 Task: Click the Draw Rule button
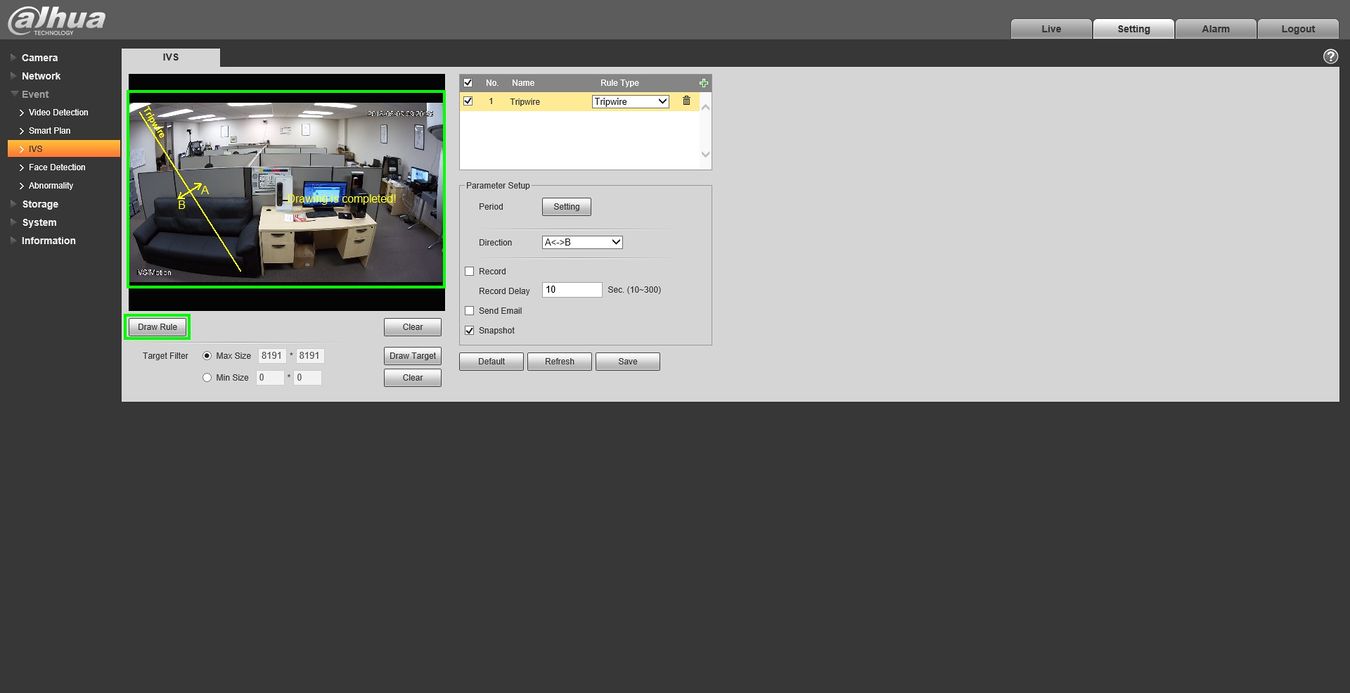tap(157, 327)
